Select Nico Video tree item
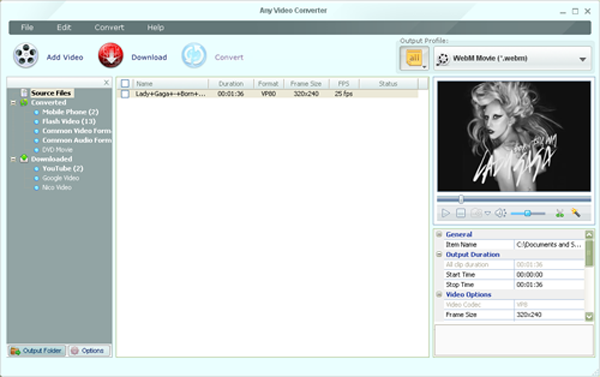Viewport: 600px width, 377px height. click(x=57, y=188)
